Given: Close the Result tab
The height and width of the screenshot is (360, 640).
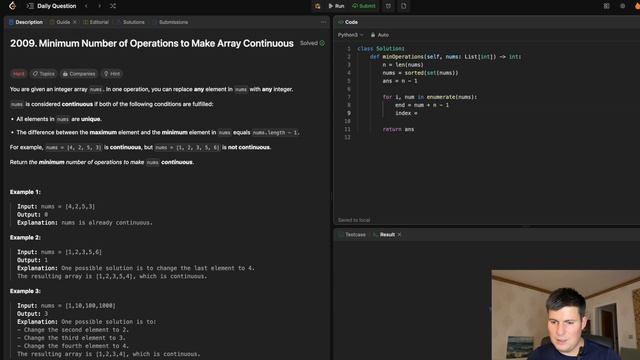Looking at the screenshot, I should click(x=399, y=235).
